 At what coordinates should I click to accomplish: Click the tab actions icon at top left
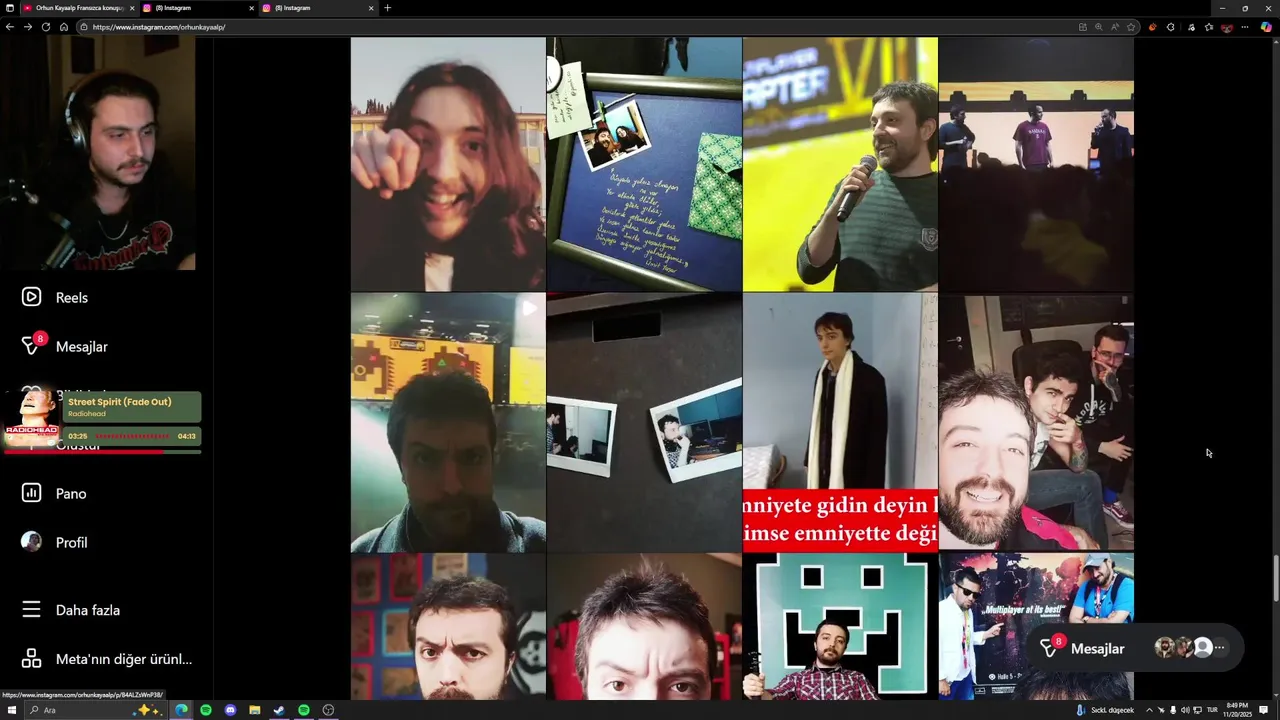point(10,8)
